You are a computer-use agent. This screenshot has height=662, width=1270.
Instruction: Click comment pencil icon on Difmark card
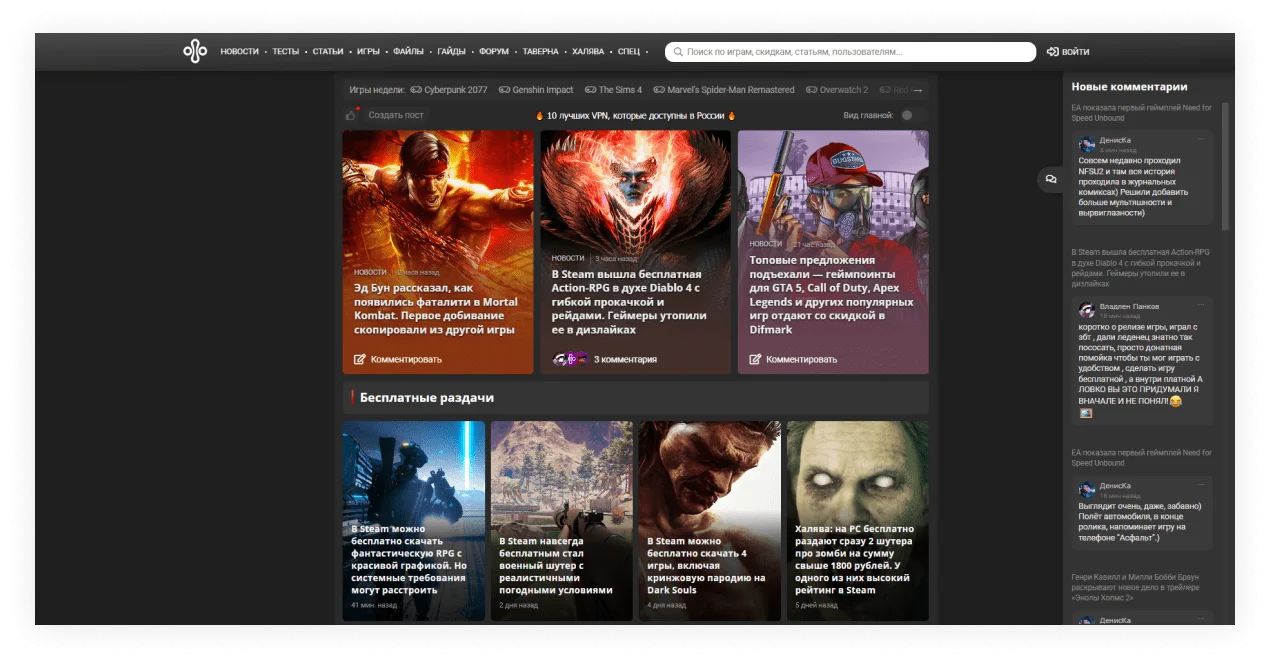(x=756, y=359)
